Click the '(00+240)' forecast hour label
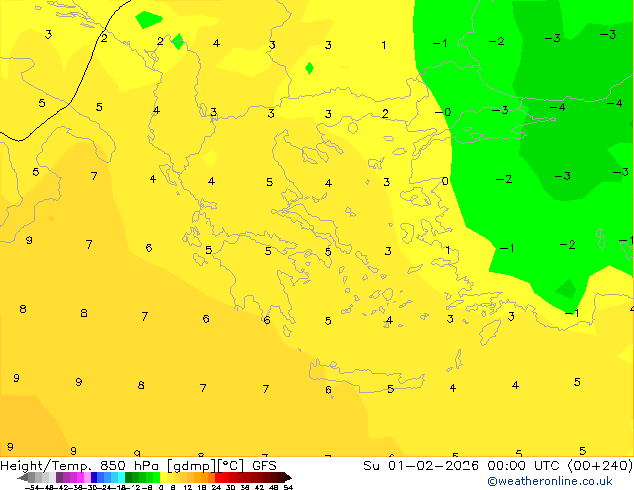This screenshot has width=634, height=490. [x=600, y=466]
